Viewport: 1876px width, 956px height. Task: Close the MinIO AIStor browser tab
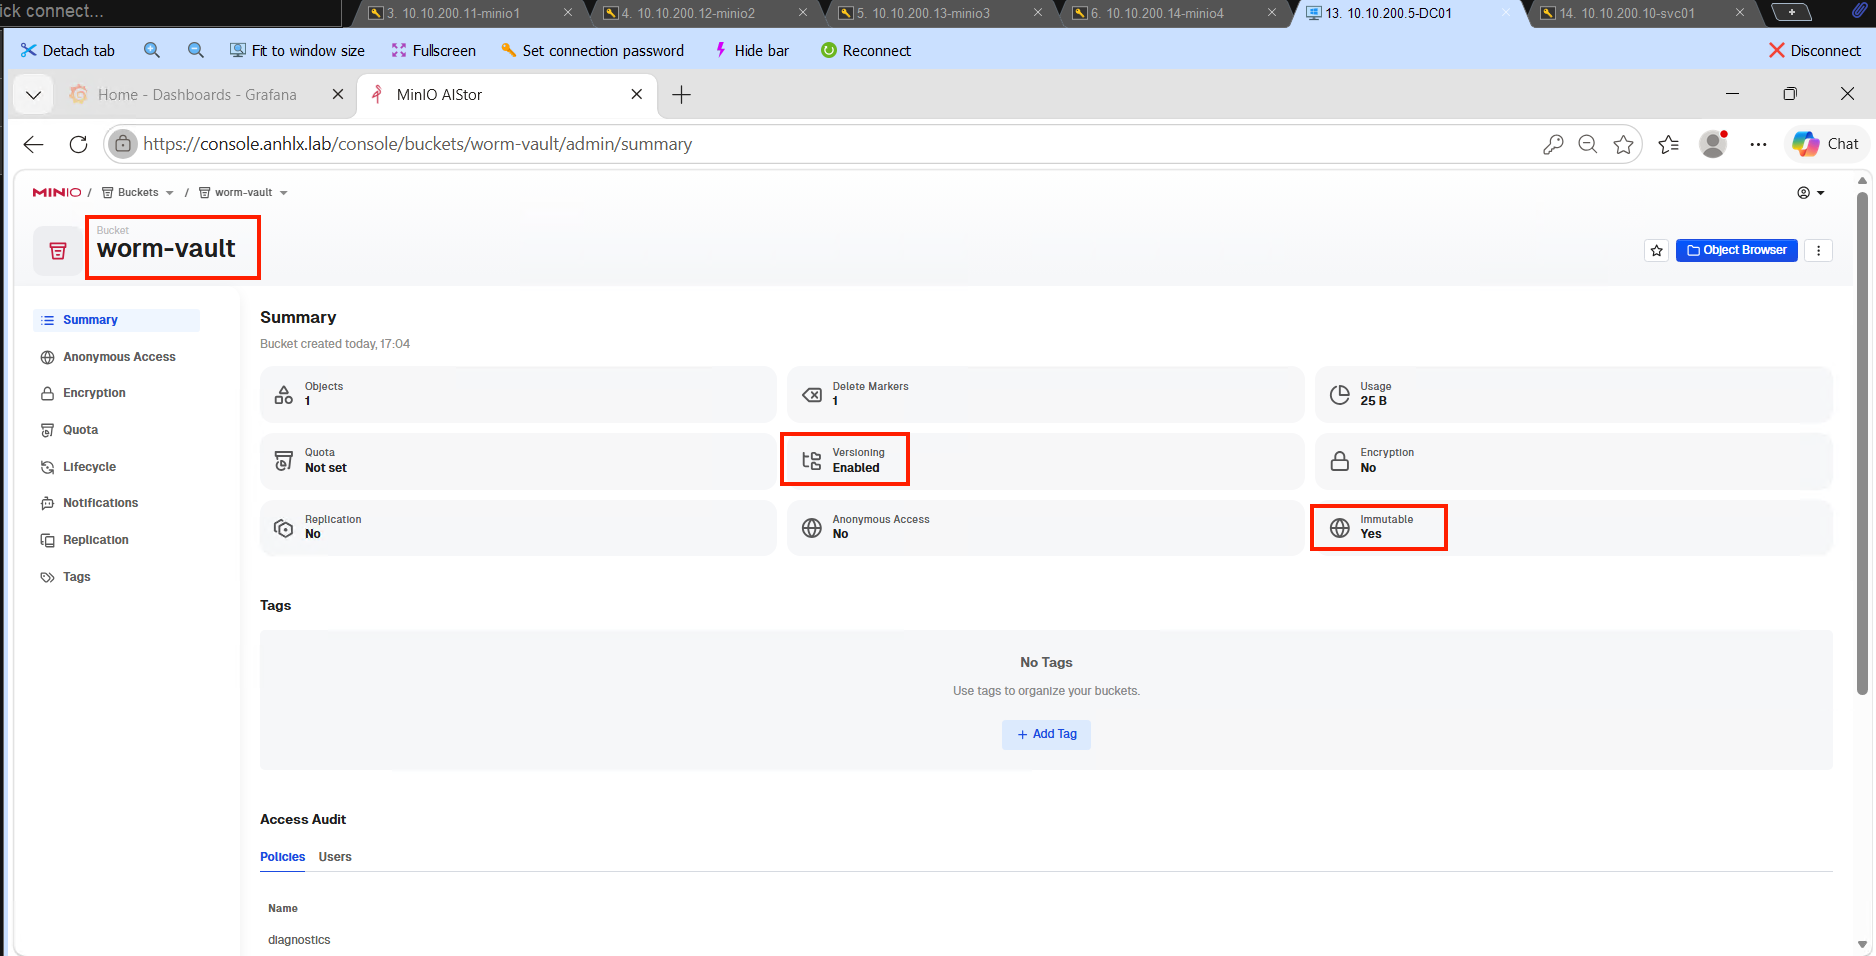pos(637,94)
